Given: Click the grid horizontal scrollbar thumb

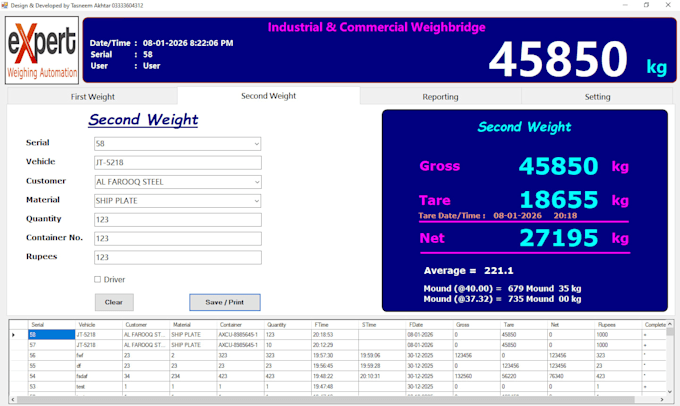Looking at the screenshot, I should click(x=325, y=399).
